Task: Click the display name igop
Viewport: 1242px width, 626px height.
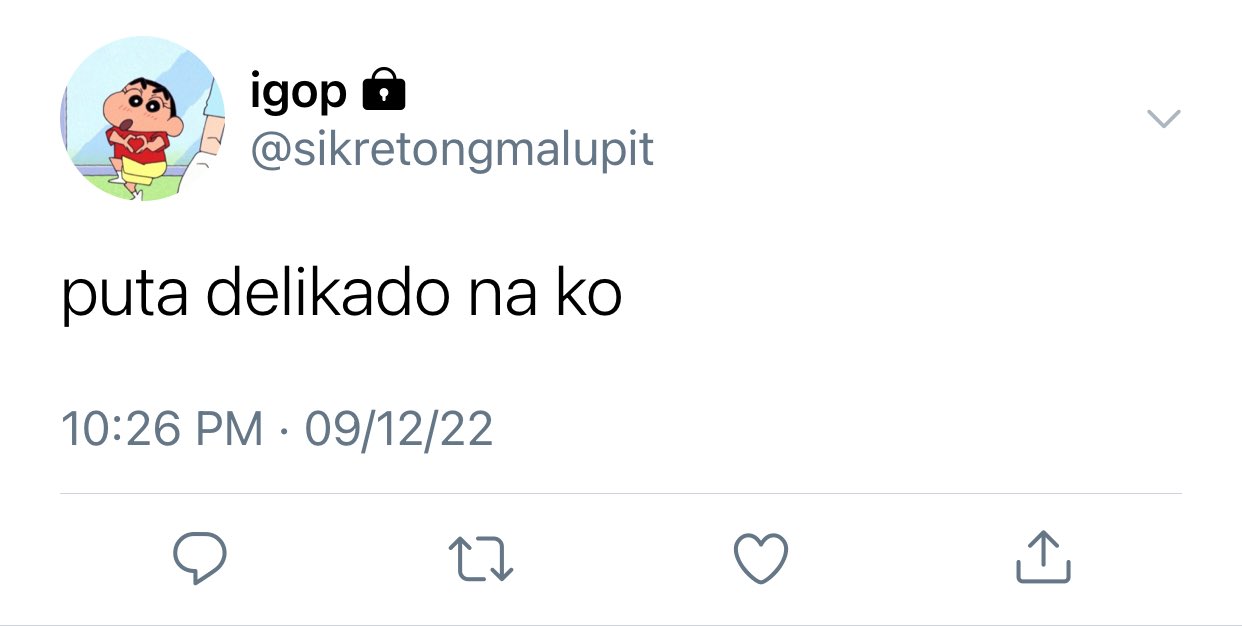Action: 298,93
